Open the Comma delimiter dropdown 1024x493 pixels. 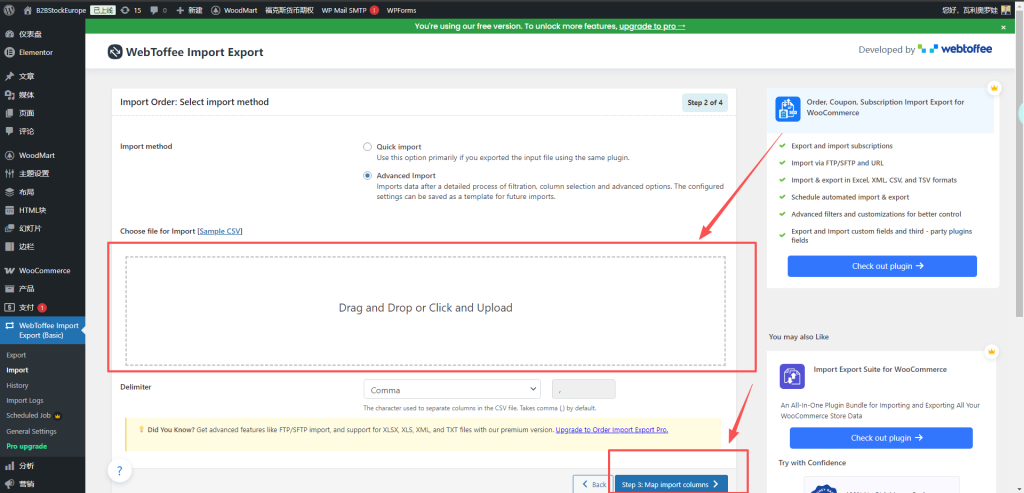[452, 390]
